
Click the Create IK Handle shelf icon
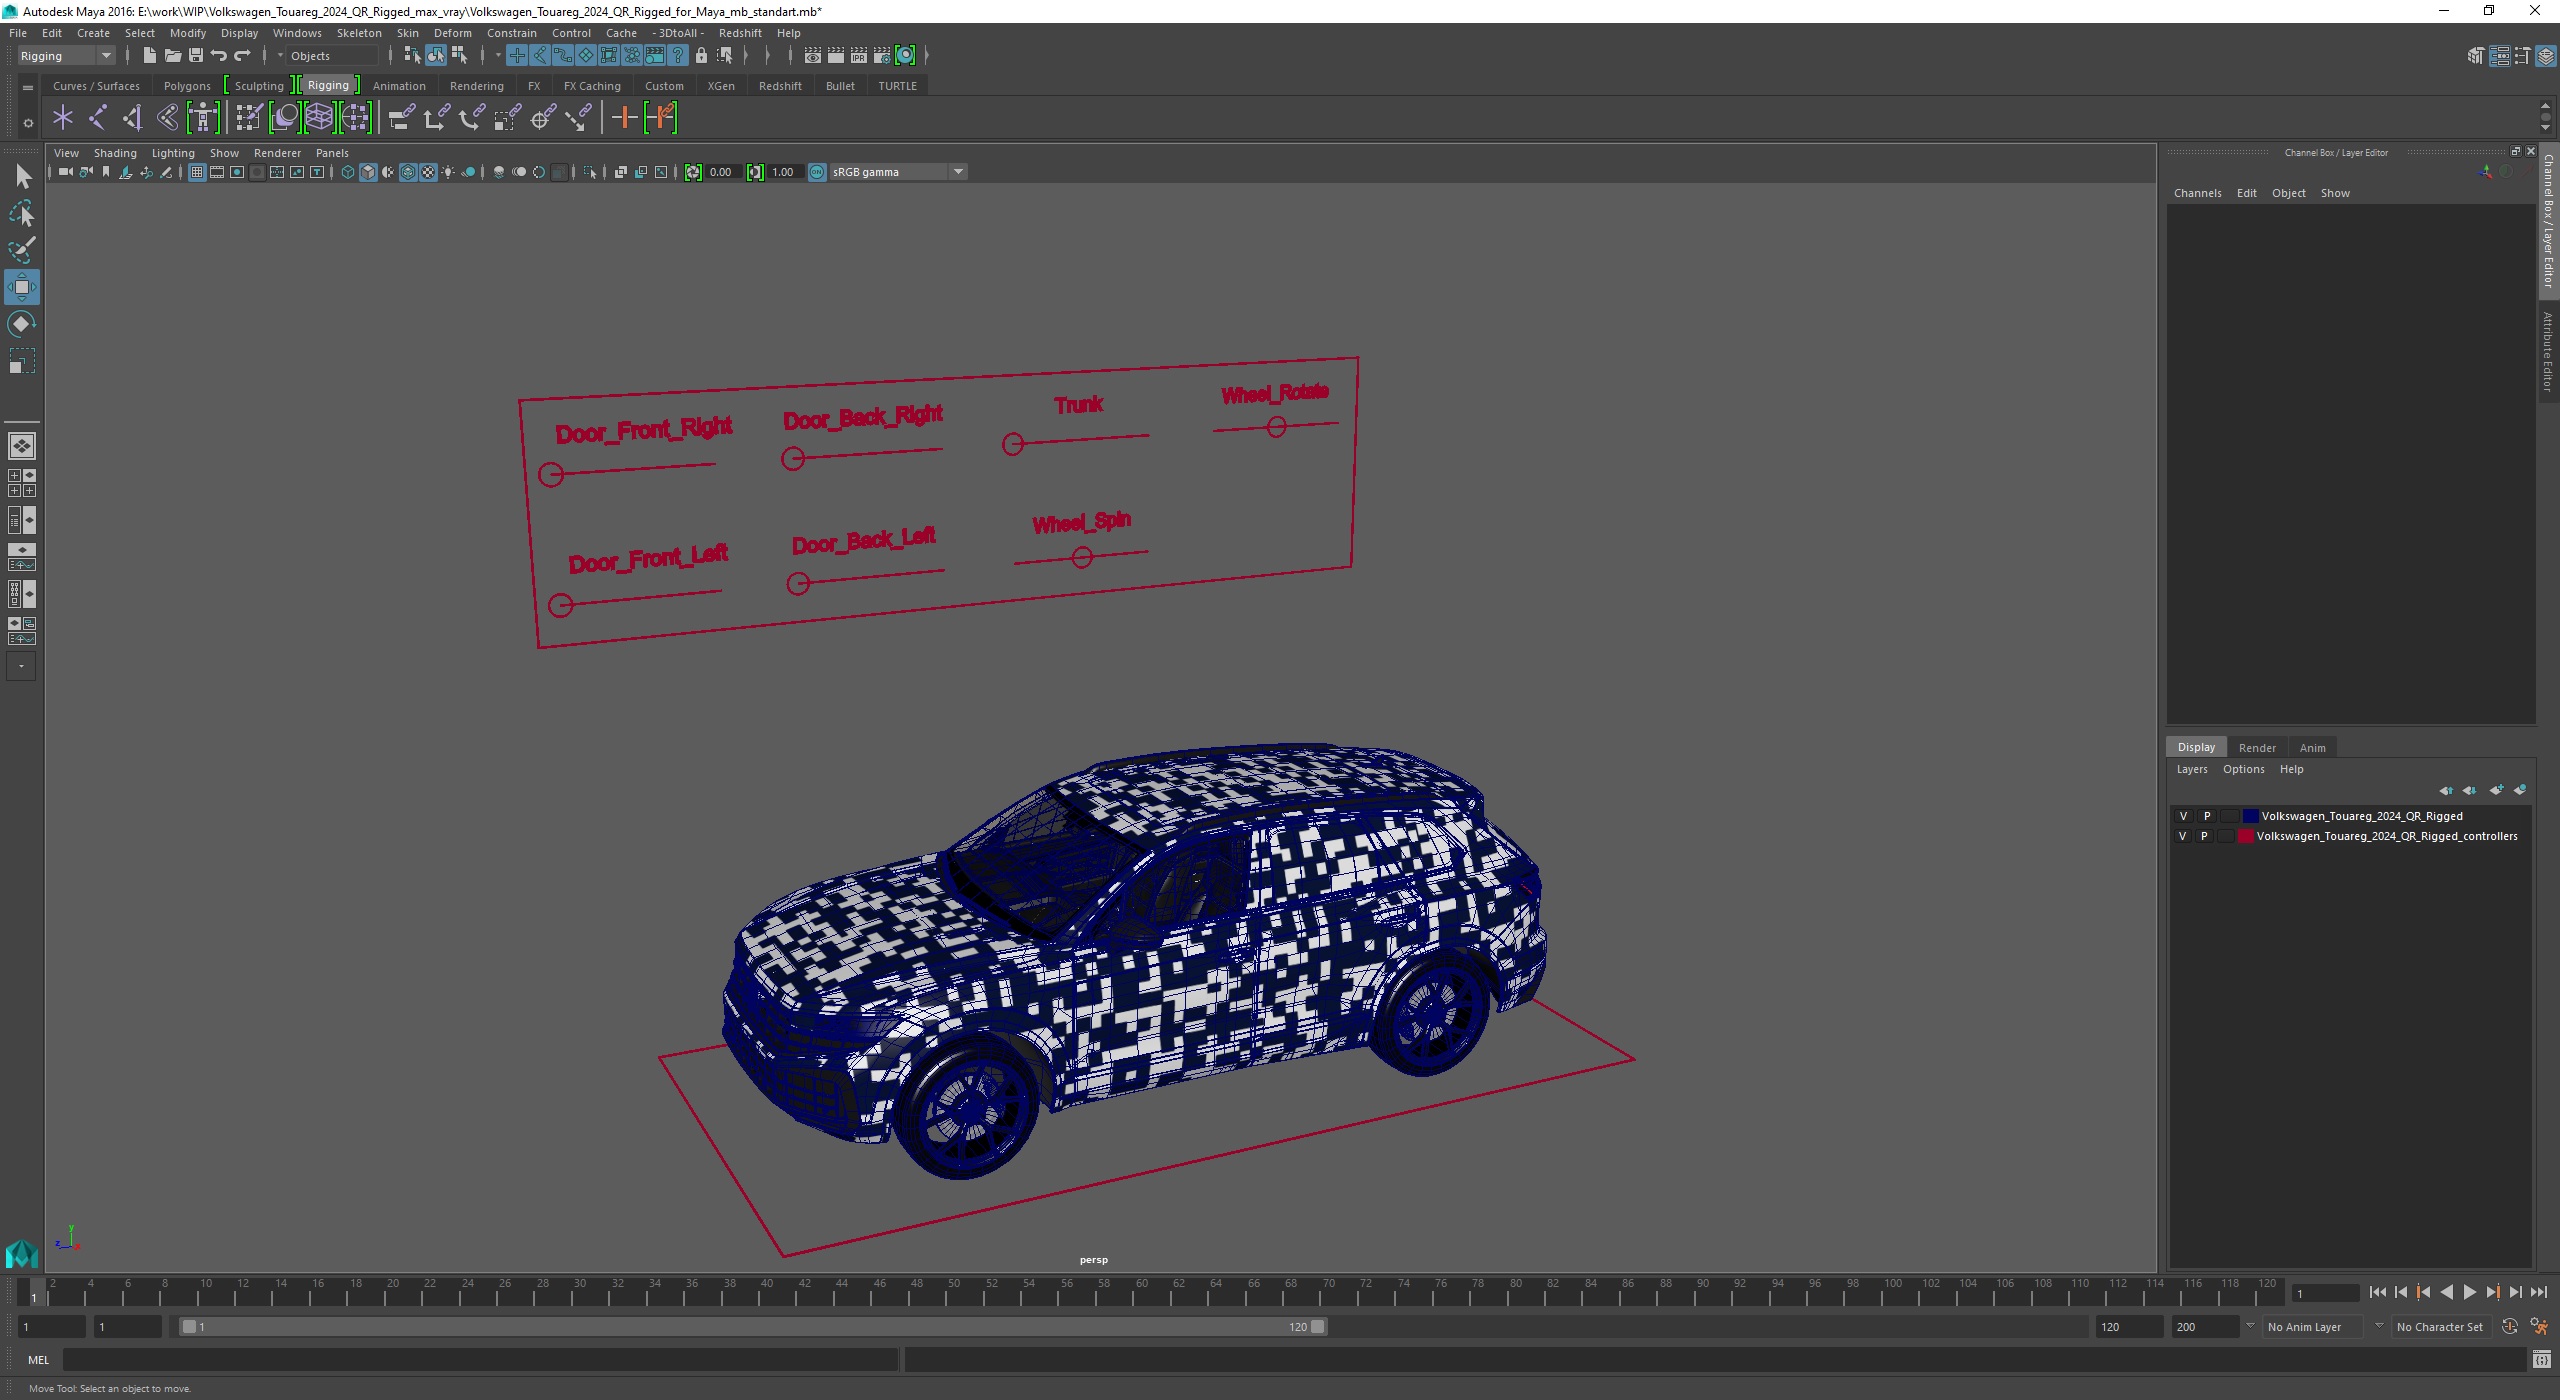pyautogui.click(x=133, y=118)
